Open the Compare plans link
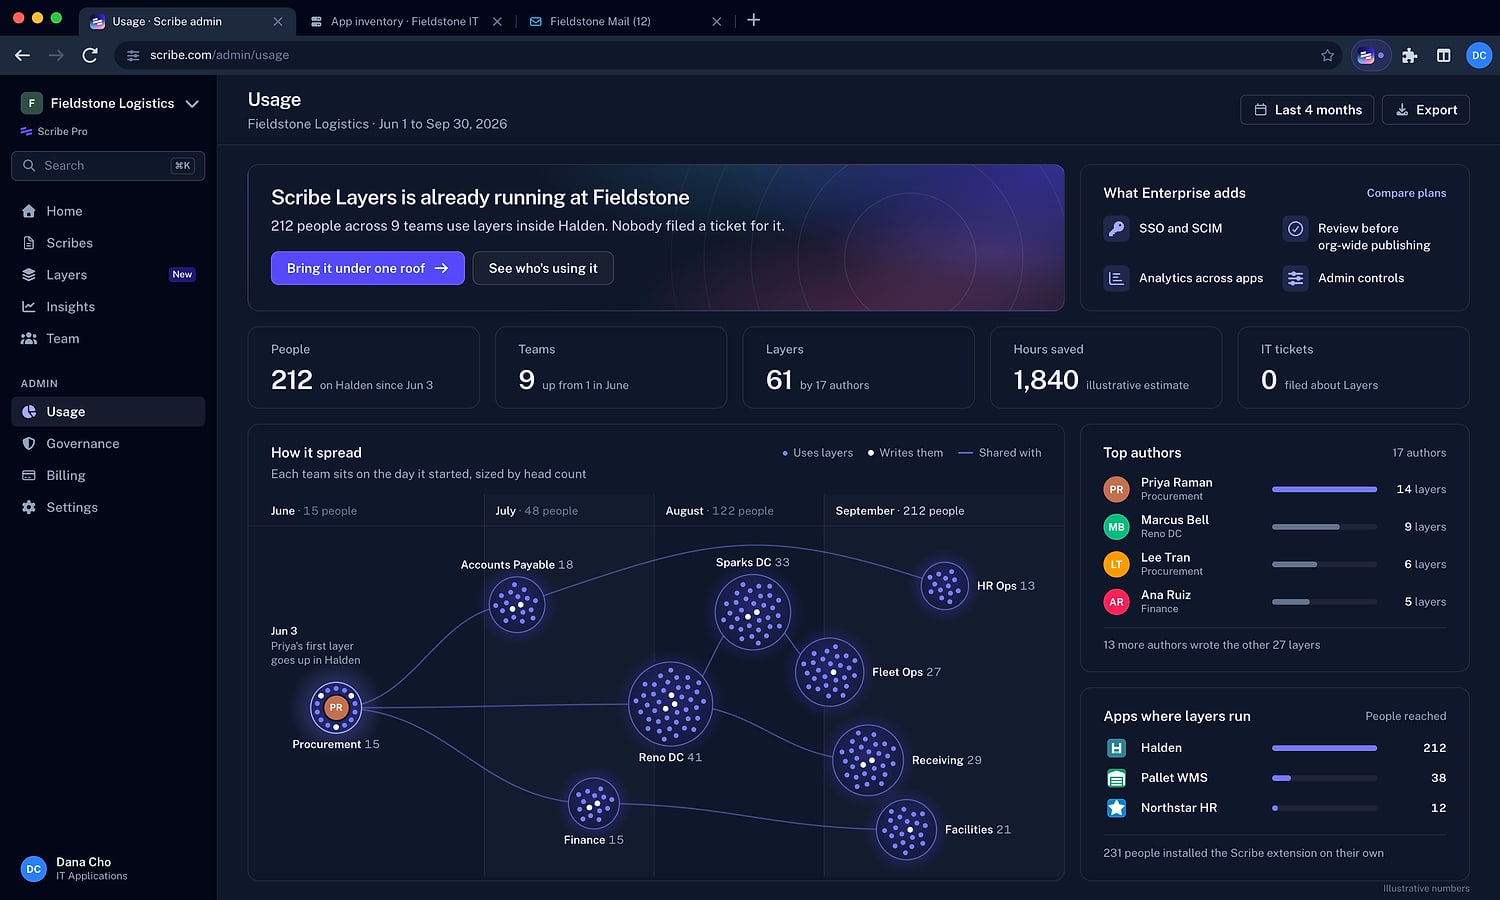 coord(1406,193)
